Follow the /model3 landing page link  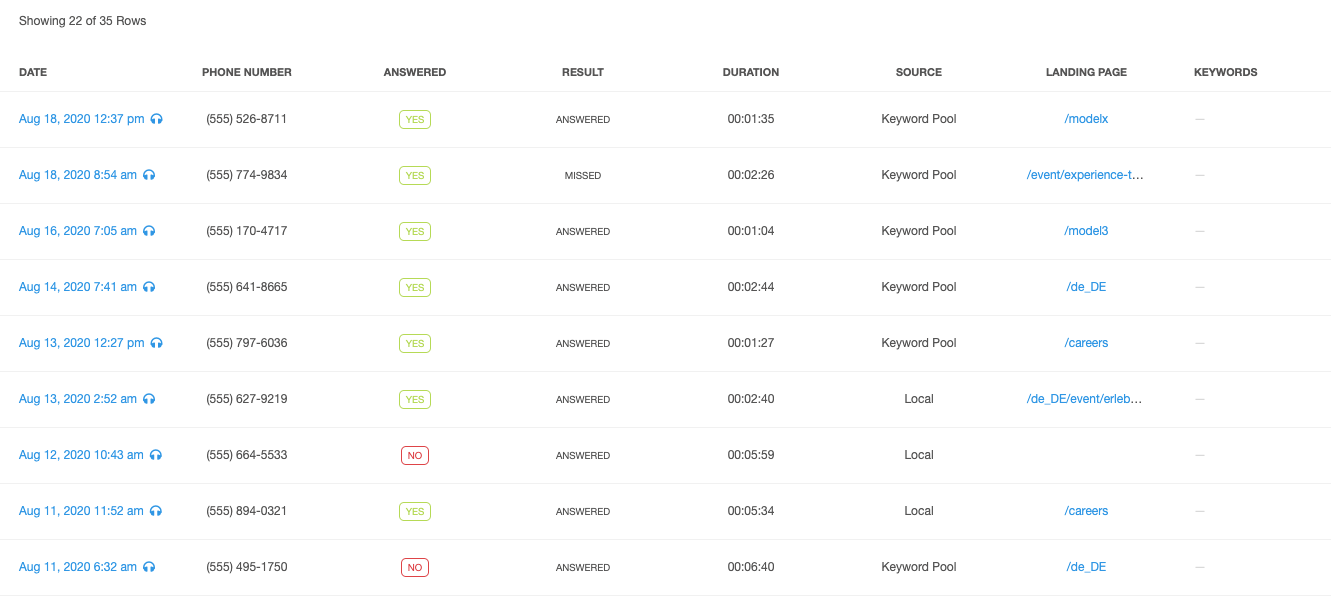tap(1086, 231)
